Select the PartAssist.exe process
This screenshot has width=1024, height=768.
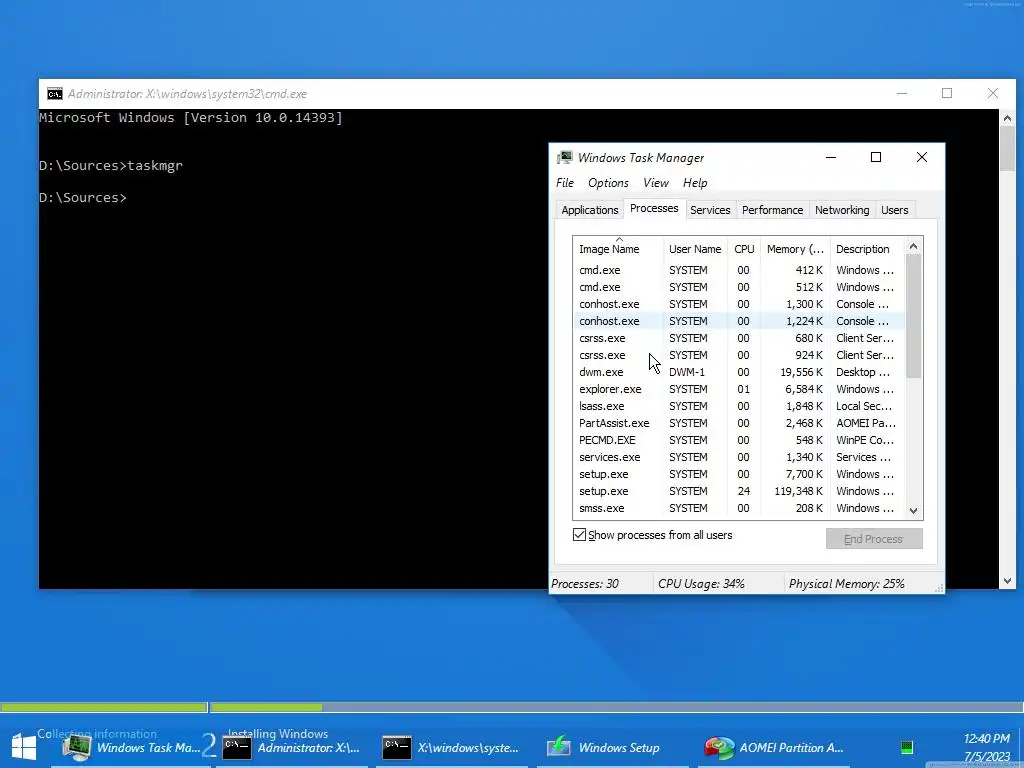pos(739,423)
